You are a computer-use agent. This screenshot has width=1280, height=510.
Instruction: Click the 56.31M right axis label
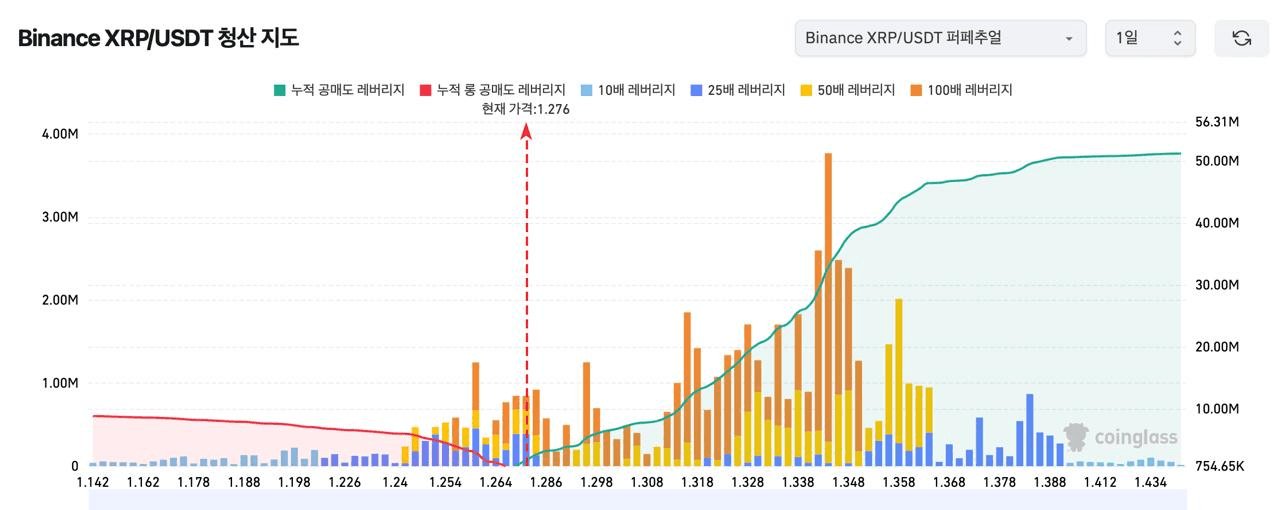click(1217, 122)
